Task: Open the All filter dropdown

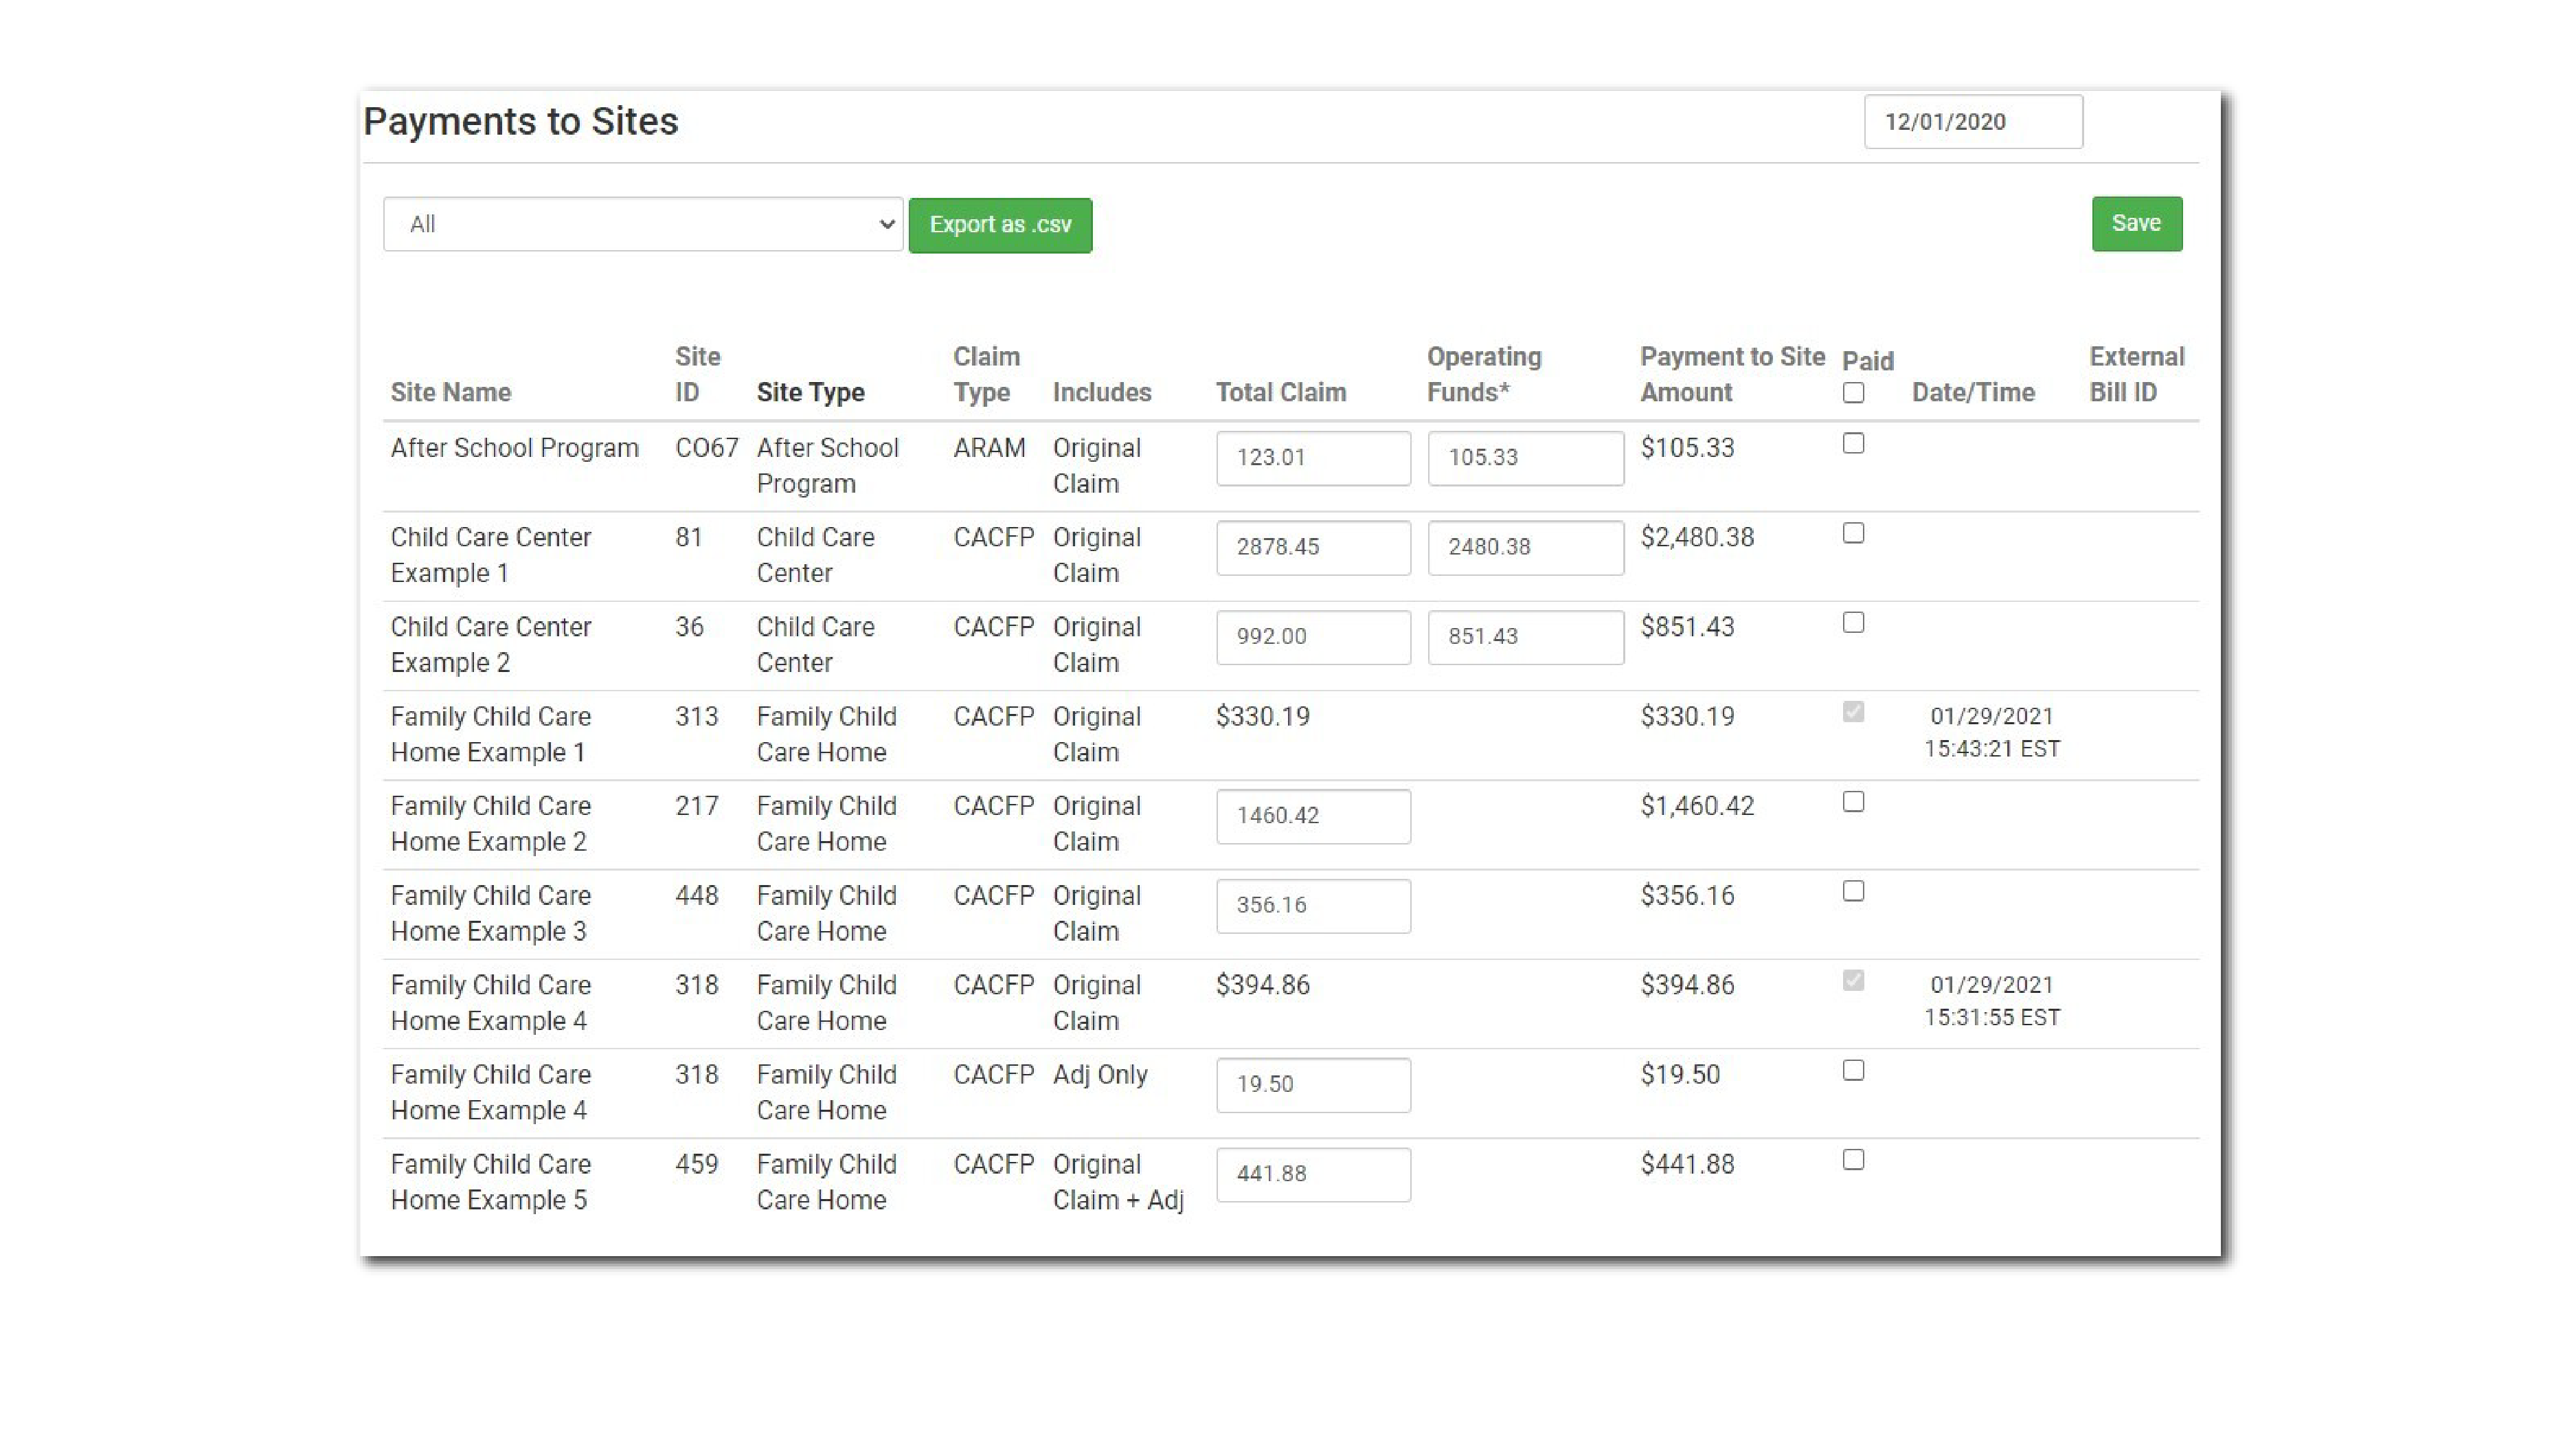Action: [642, 224]
